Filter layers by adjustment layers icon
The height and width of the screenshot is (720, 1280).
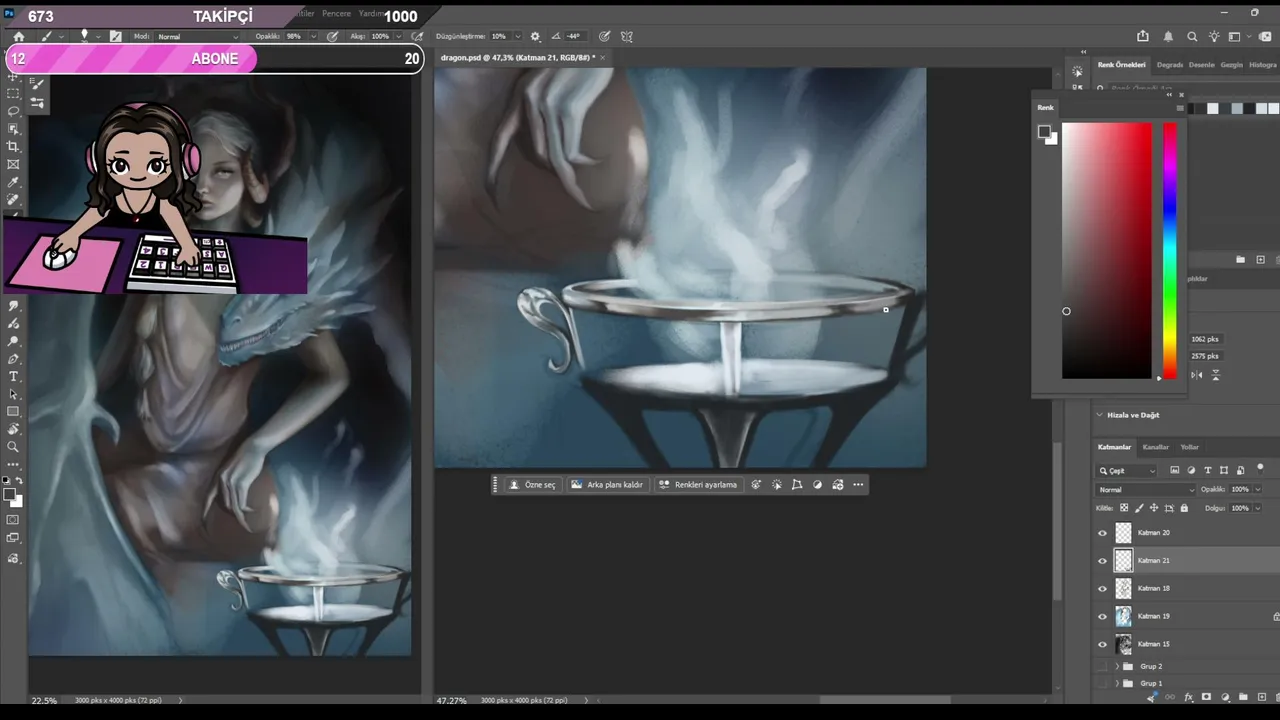coord(1192,470)
